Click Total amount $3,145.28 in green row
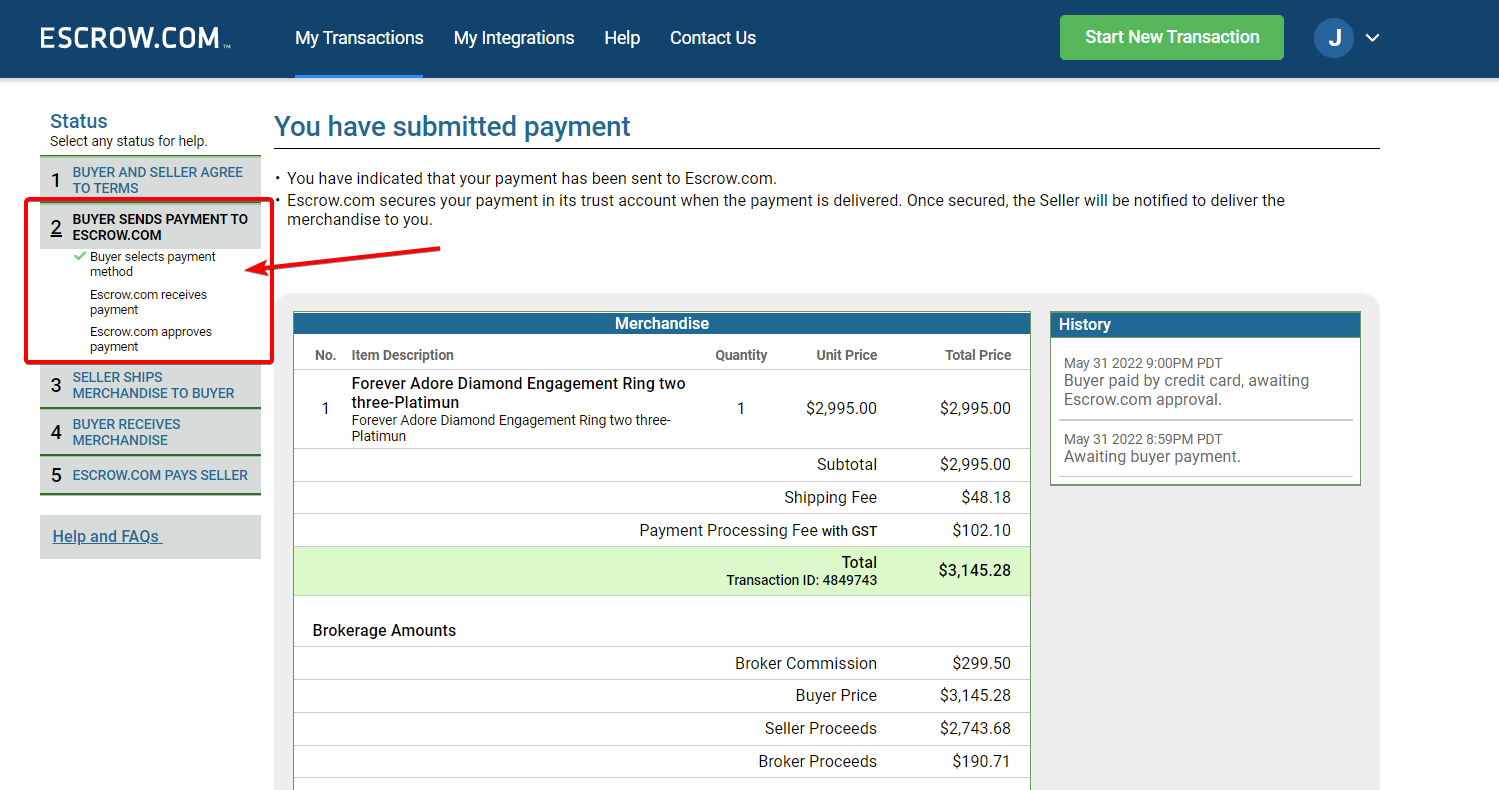The image size is (1499, 790). click(x=974, y=570)
